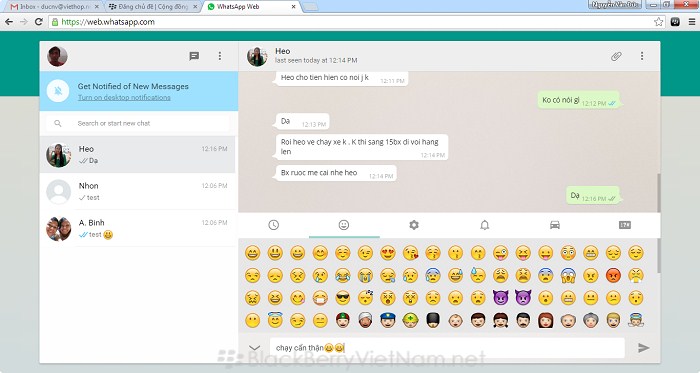
Task: Click the Chrome bookmark star icon
Action: 658,22
